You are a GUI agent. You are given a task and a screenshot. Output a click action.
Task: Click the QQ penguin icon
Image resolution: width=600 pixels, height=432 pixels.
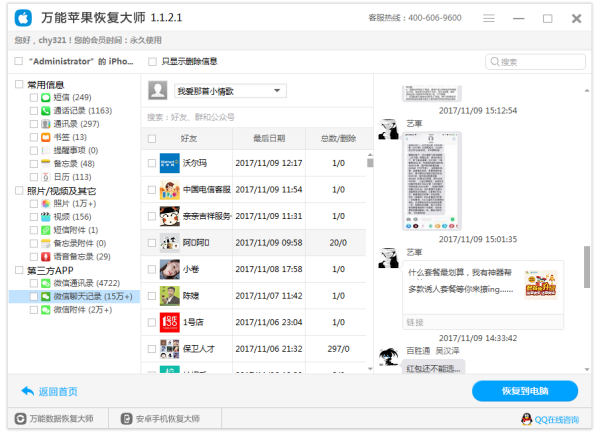pyautogui.click(x=527, y=419)
